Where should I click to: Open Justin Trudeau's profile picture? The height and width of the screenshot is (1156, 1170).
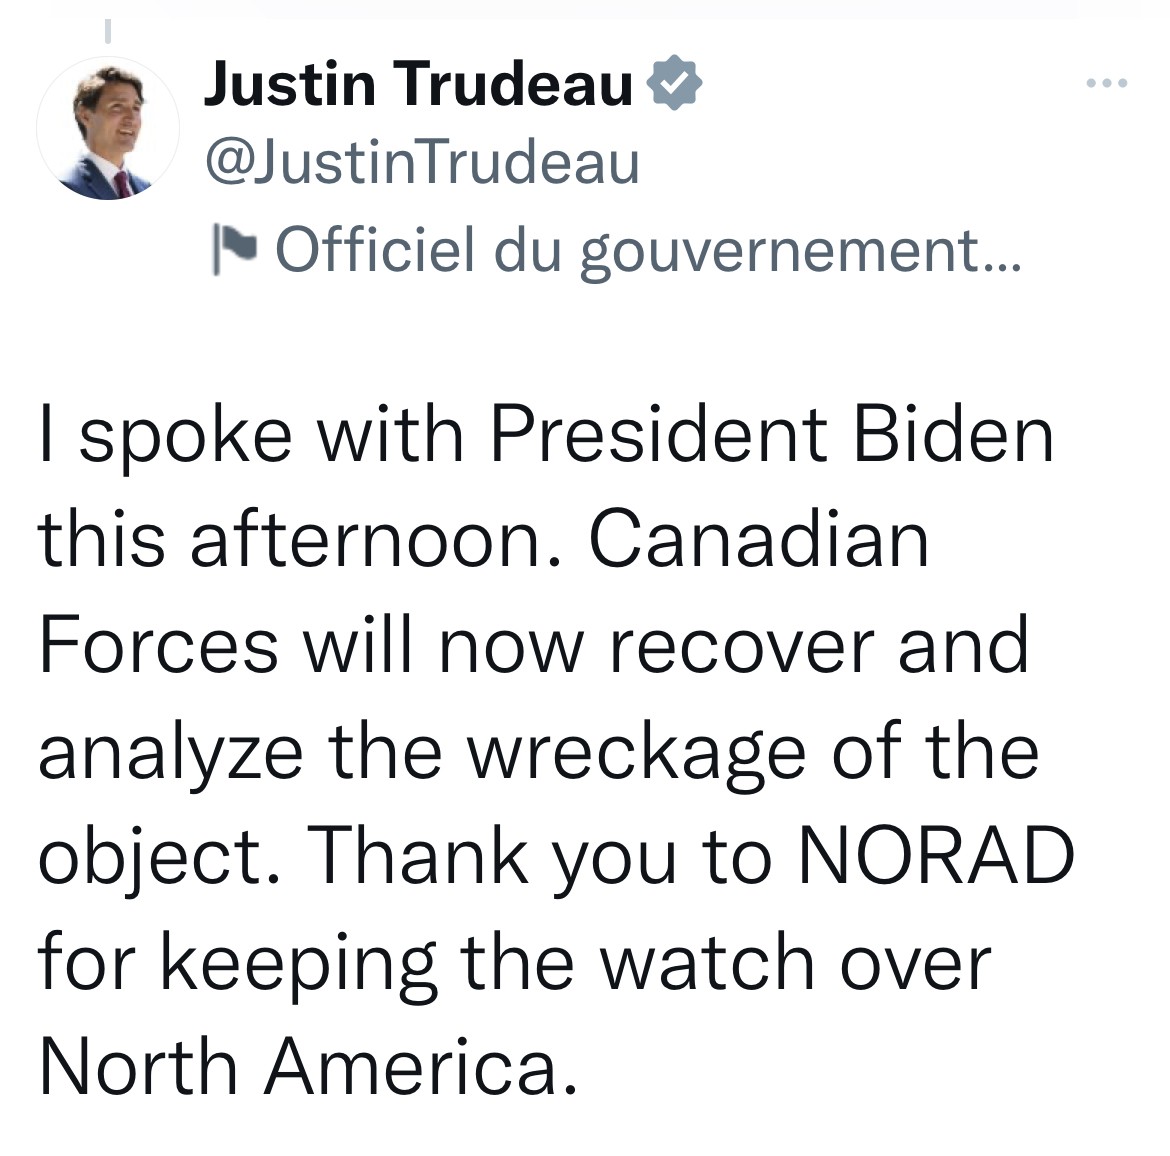point(108,128)
